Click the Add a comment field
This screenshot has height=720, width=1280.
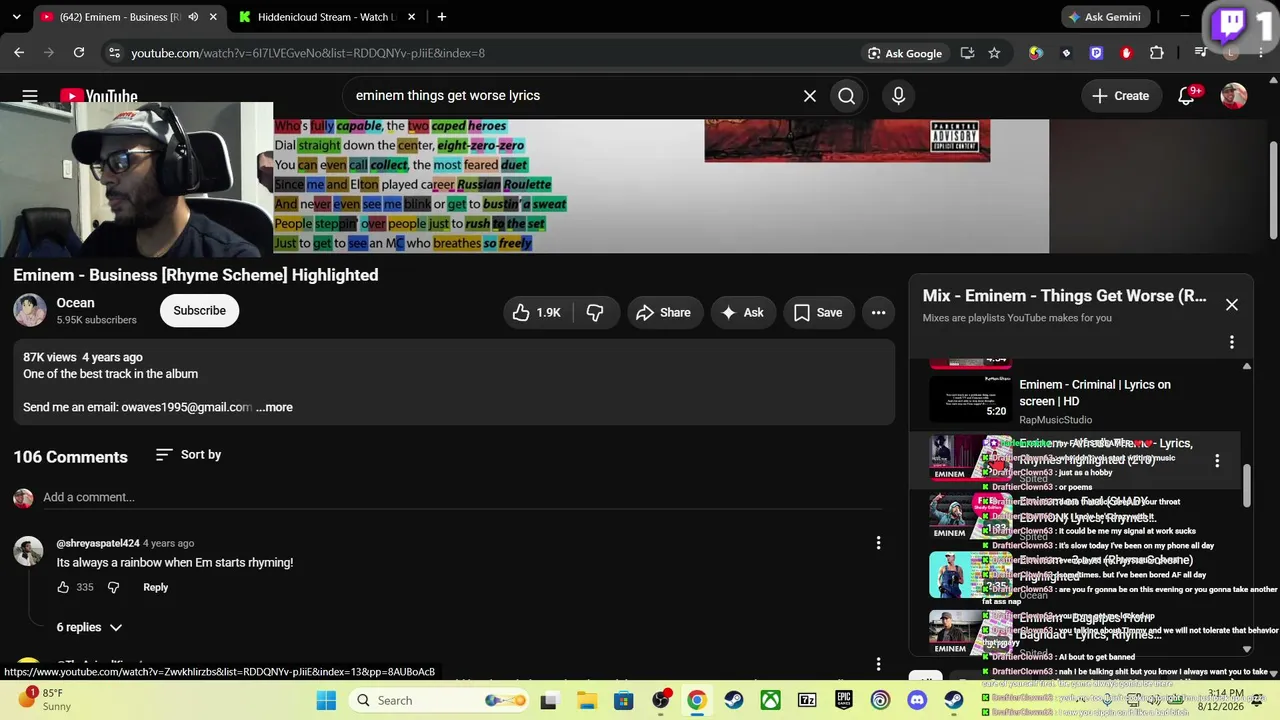click(462, 497)
